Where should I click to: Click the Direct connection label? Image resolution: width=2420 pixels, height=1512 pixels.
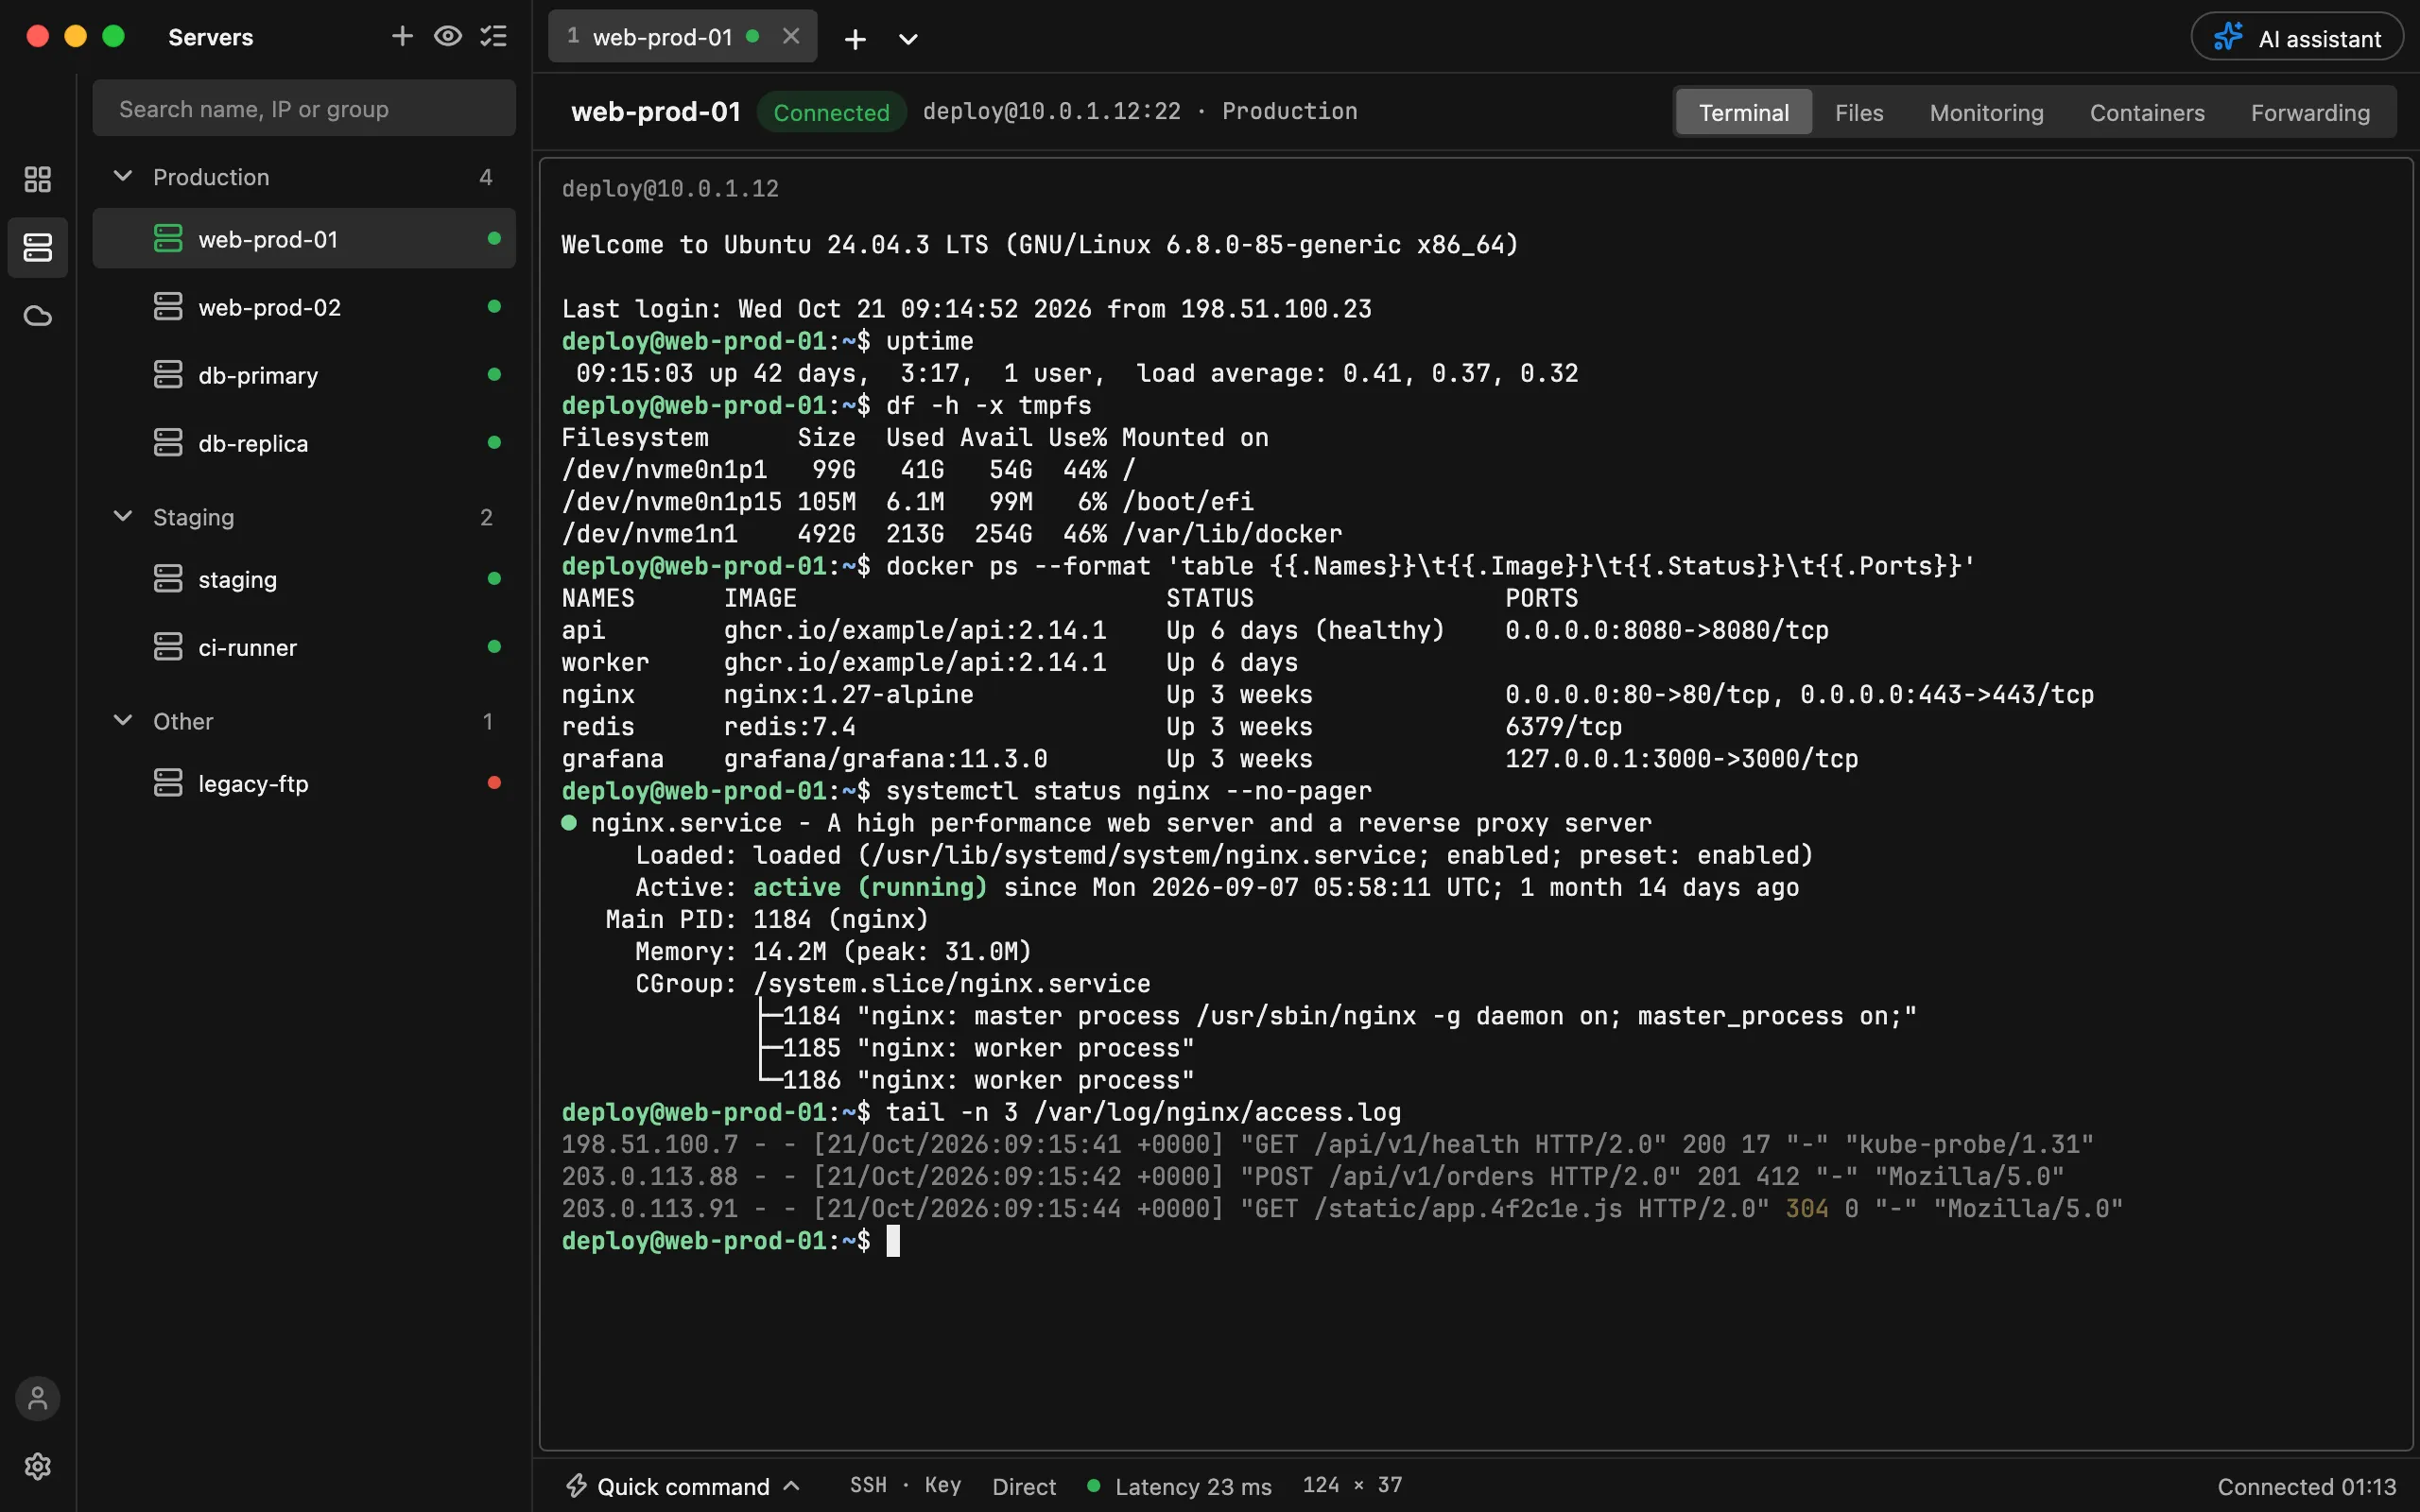point(1023,1486)
